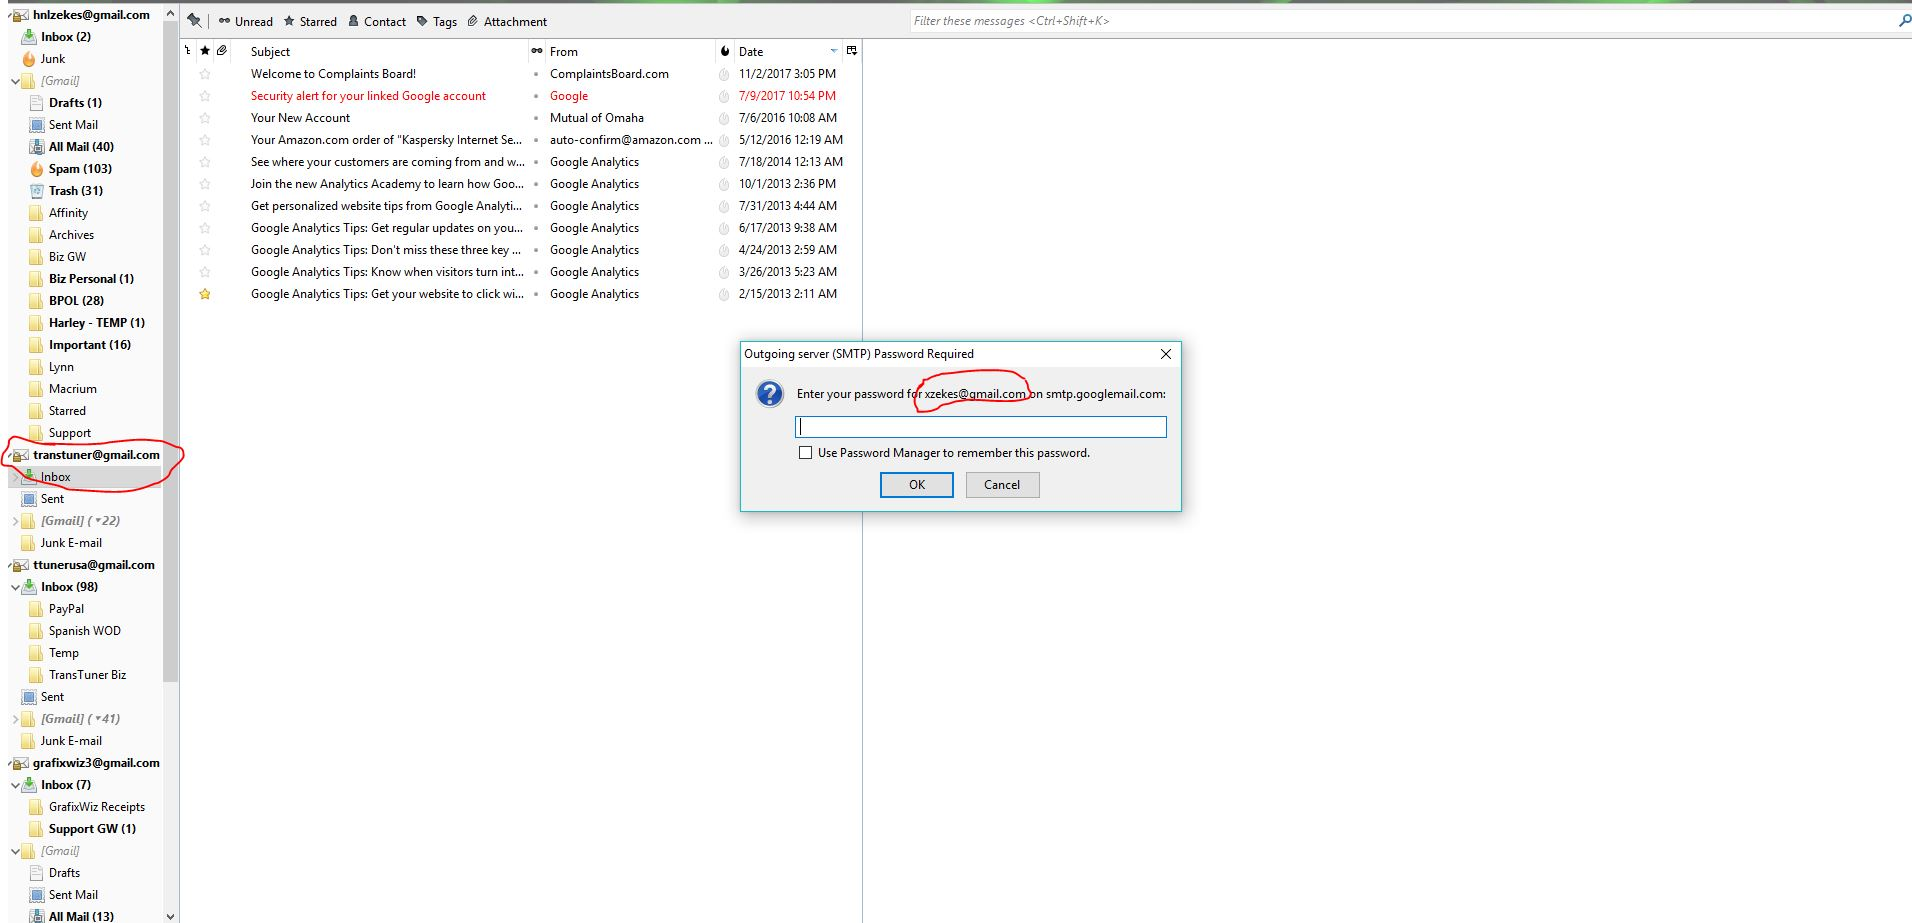Click the read-status dot of the Security alert message
1912x923 pixels.
[x=537, y=96]
